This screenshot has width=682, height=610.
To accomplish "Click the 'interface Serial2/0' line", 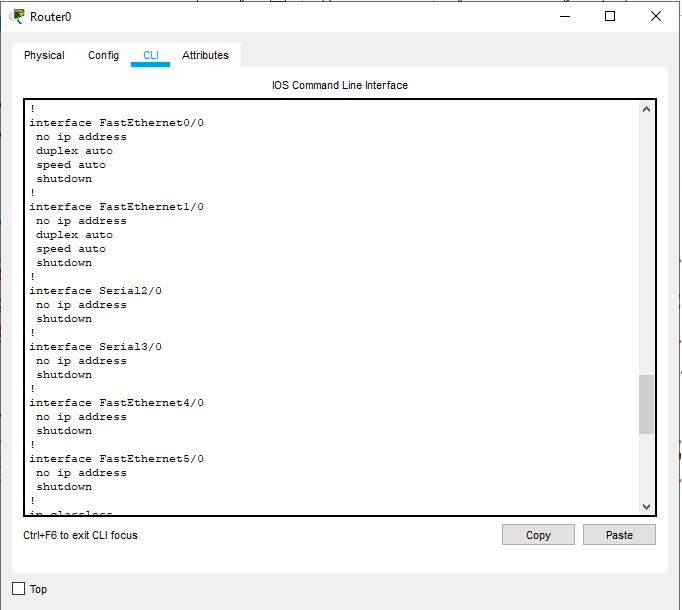I will (x=96, y=291).
